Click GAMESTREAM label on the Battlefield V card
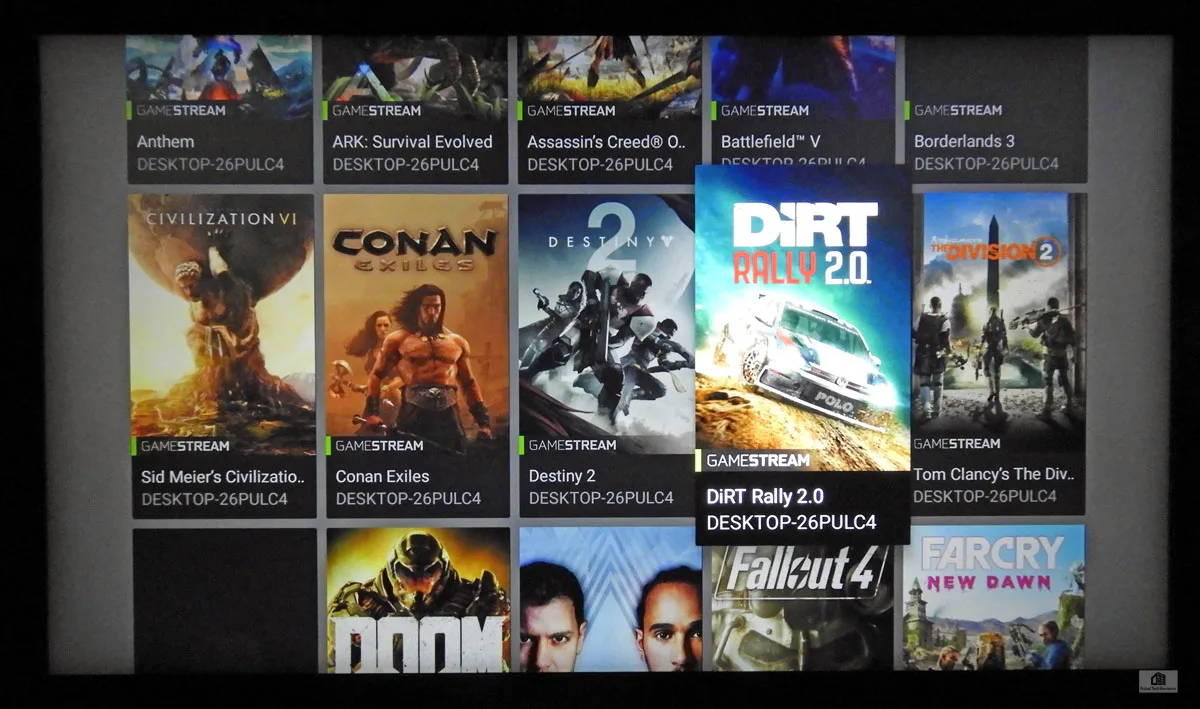 (x=765, y=111)
